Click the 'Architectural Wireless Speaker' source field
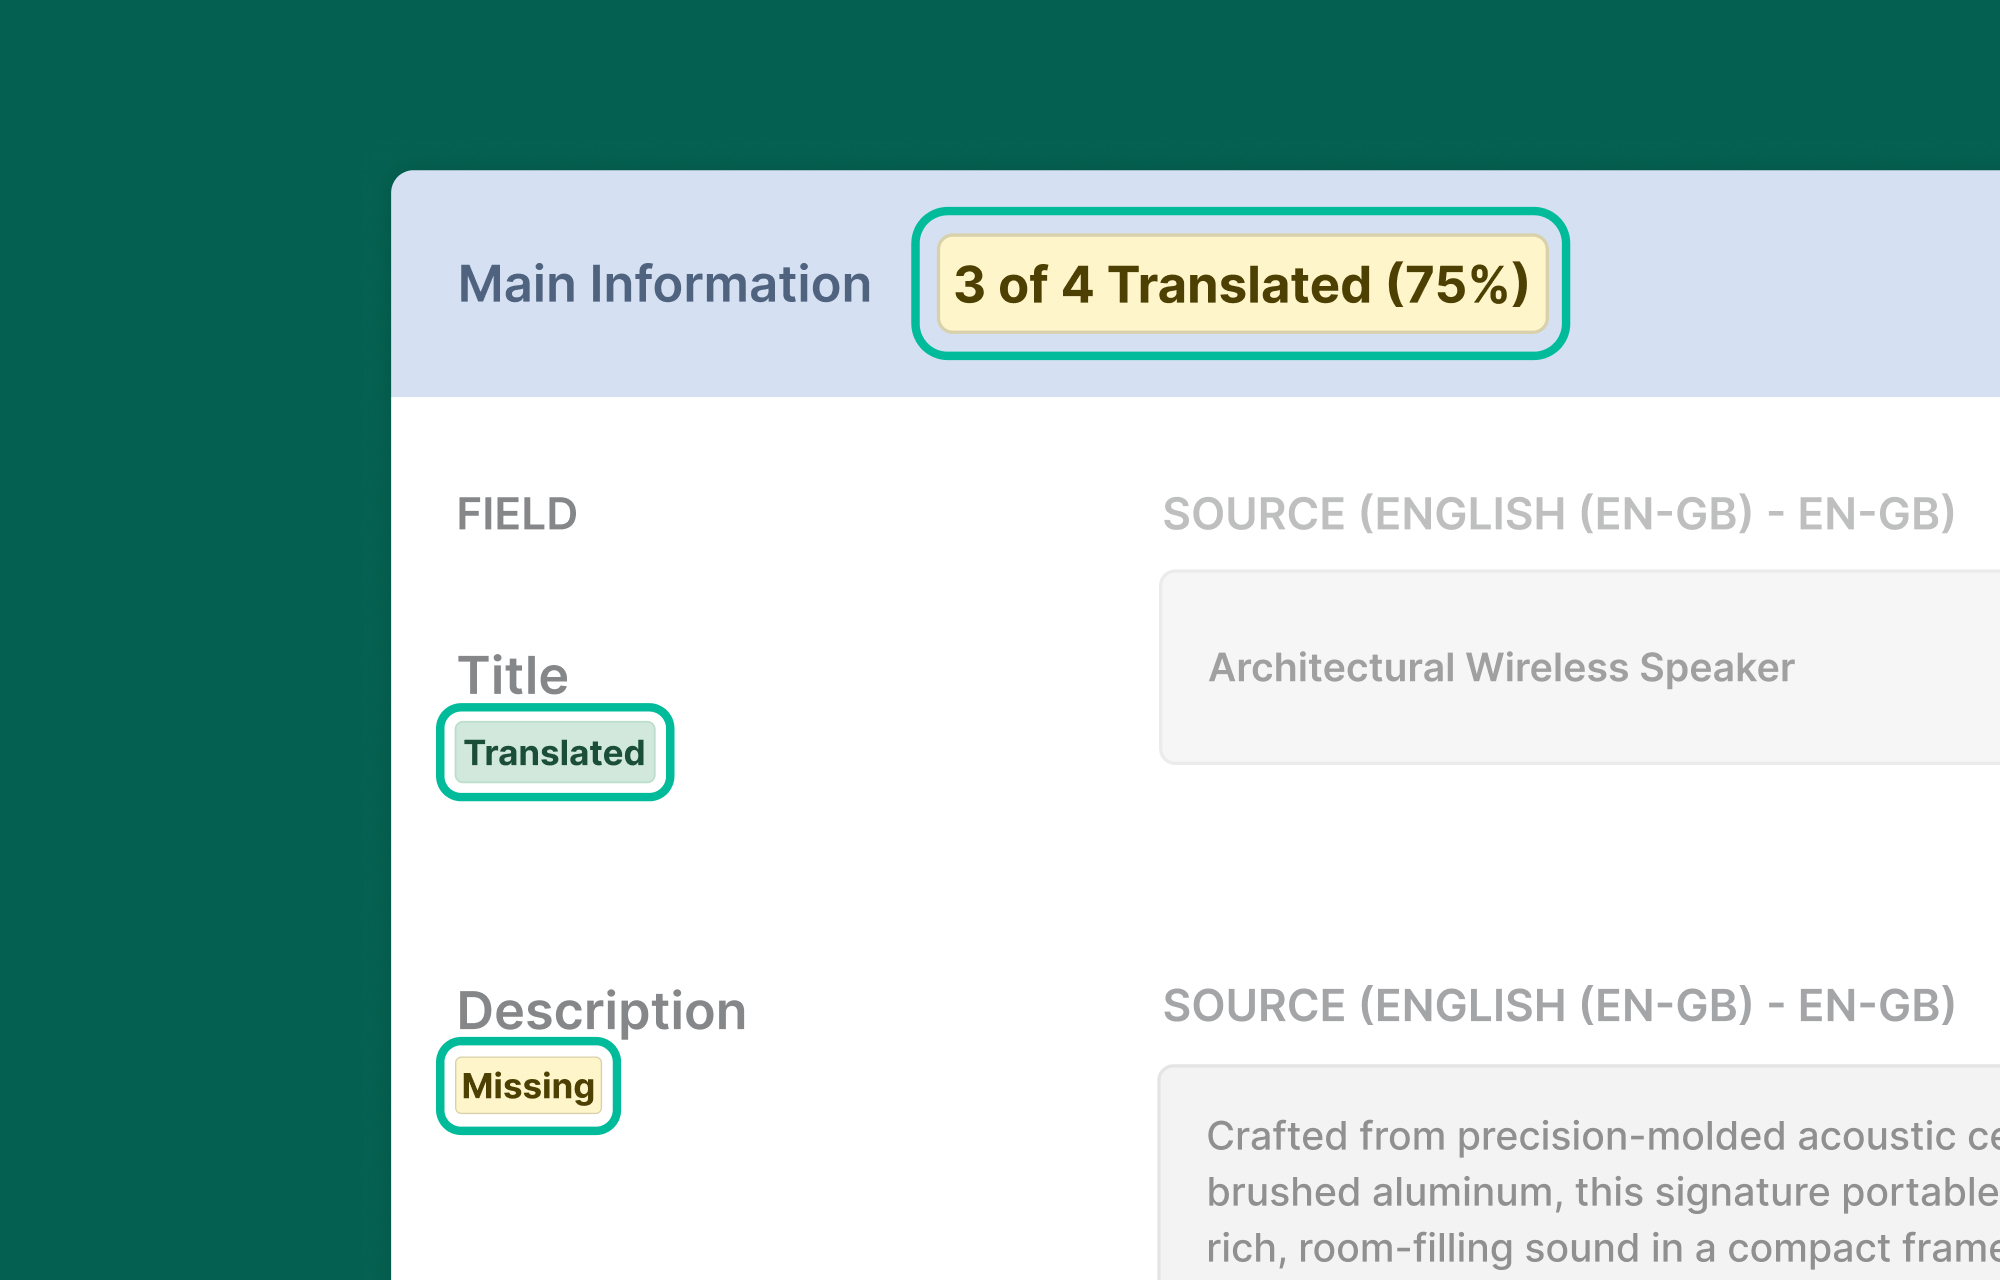Image resolution: width=2000 pixels, height=1280 pixels. pyautogui.click(x=1580, y=667)
